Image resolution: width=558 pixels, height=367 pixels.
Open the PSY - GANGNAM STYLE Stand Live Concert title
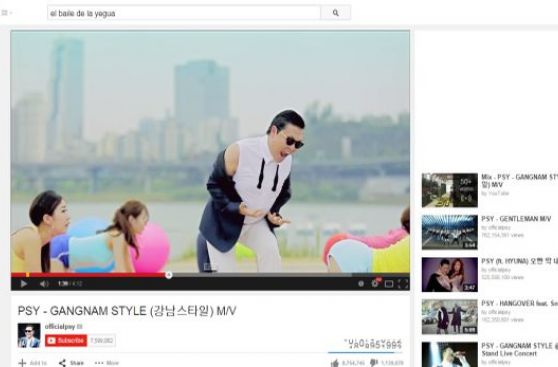click(x=520, y=350)
